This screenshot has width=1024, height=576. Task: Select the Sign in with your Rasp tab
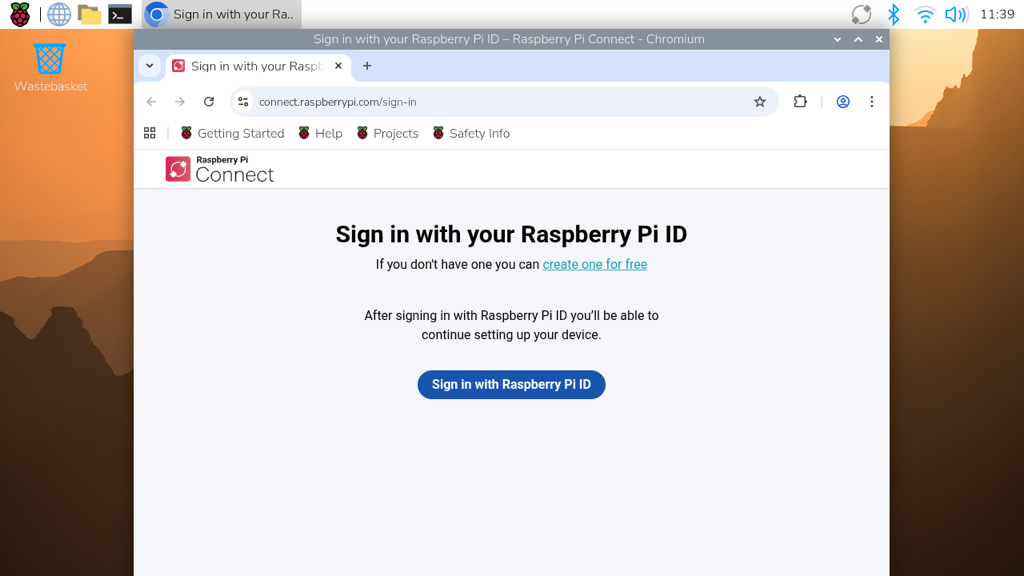[250, 65]
